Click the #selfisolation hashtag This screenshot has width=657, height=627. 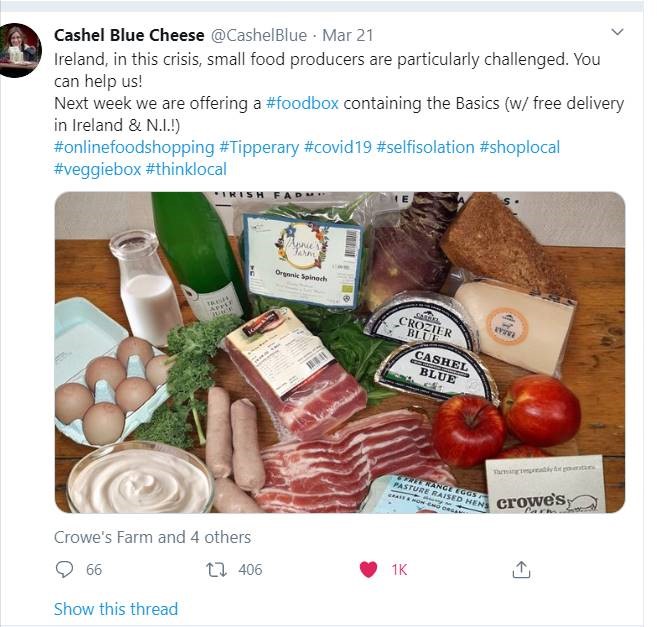tap(425, 147)
